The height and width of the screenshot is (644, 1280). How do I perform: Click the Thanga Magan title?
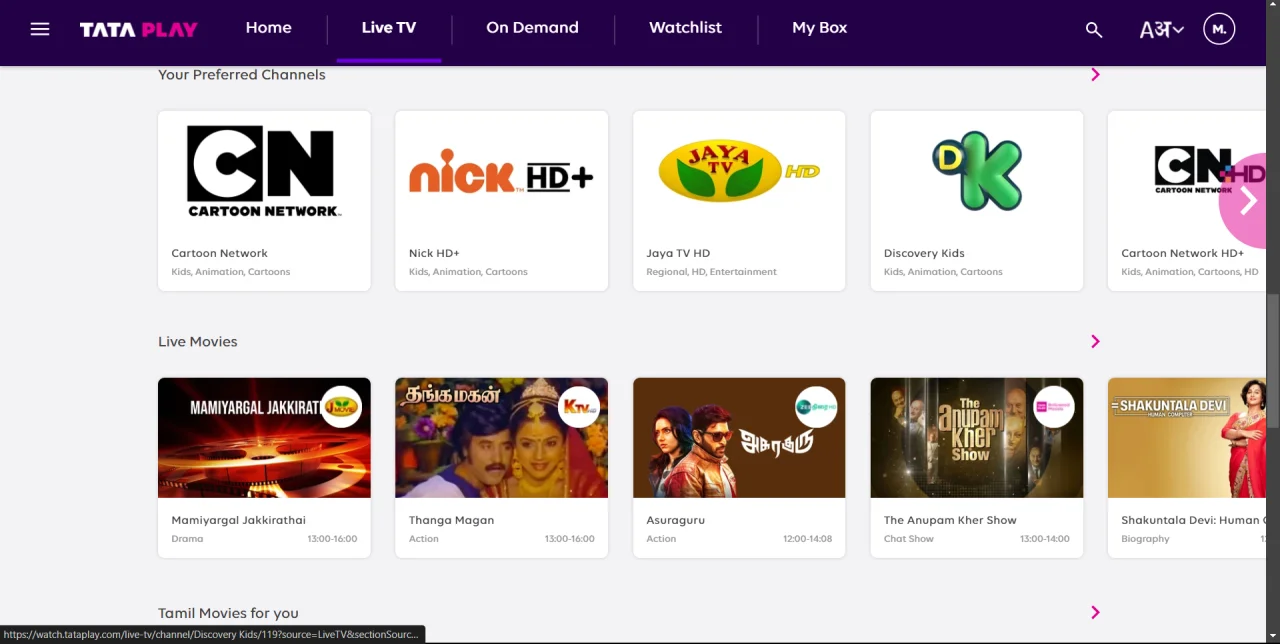coord(451,520)
